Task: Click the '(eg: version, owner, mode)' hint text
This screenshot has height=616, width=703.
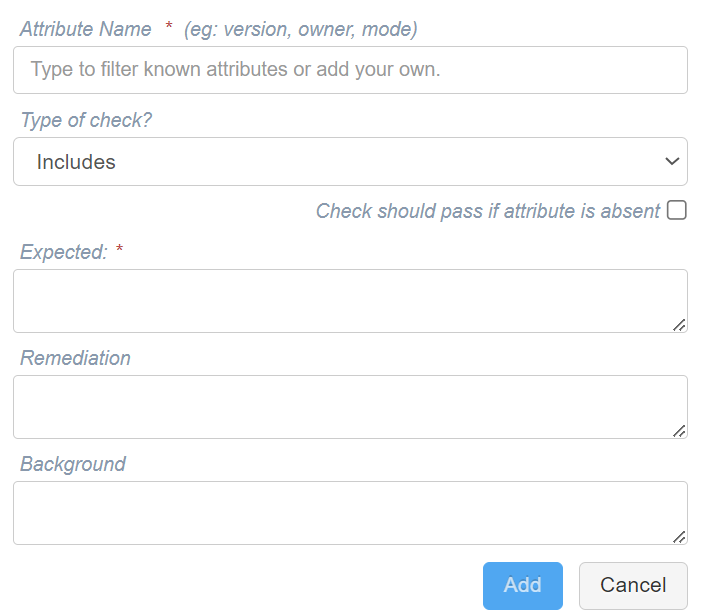Action: tap(300, 30)
